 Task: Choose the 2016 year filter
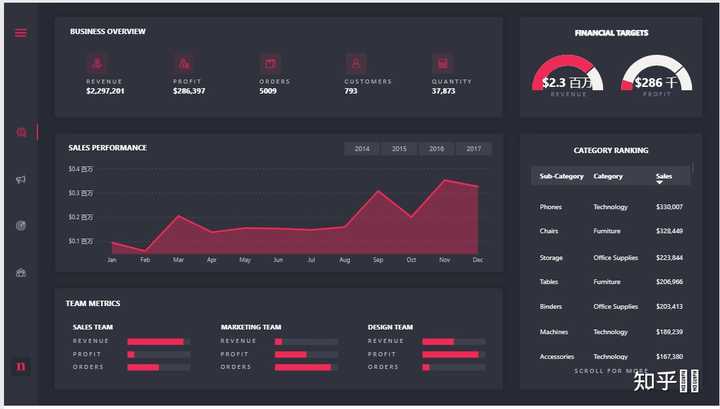tap(436, 149)
